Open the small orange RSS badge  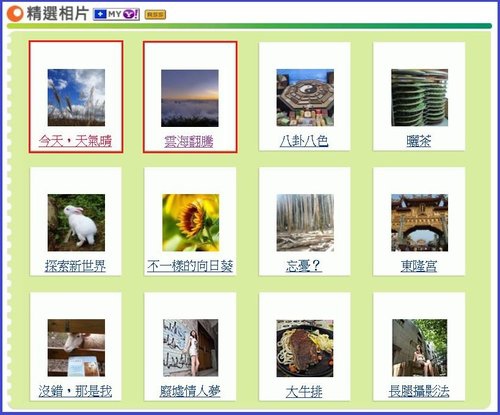(155, 14)
